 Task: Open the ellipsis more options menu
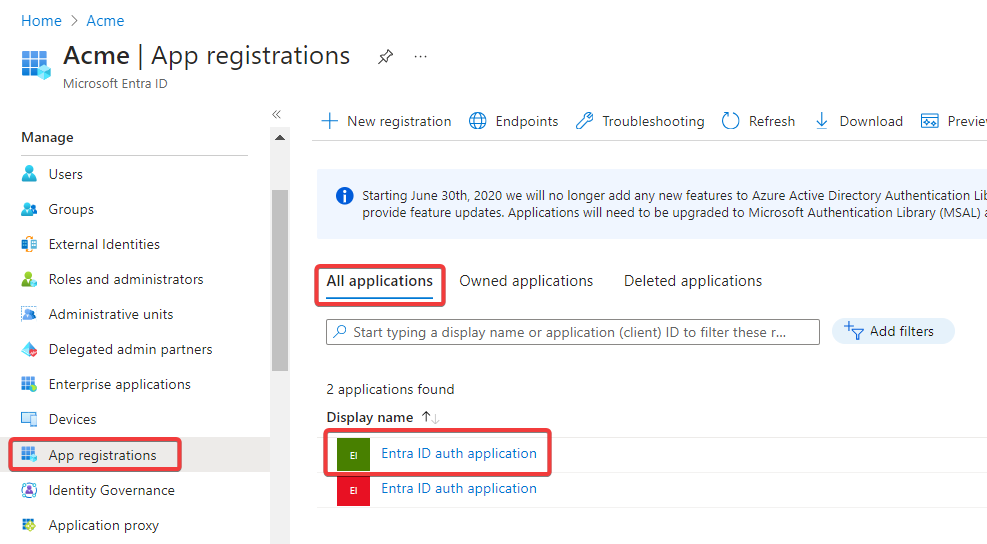[x=420, y=57]
